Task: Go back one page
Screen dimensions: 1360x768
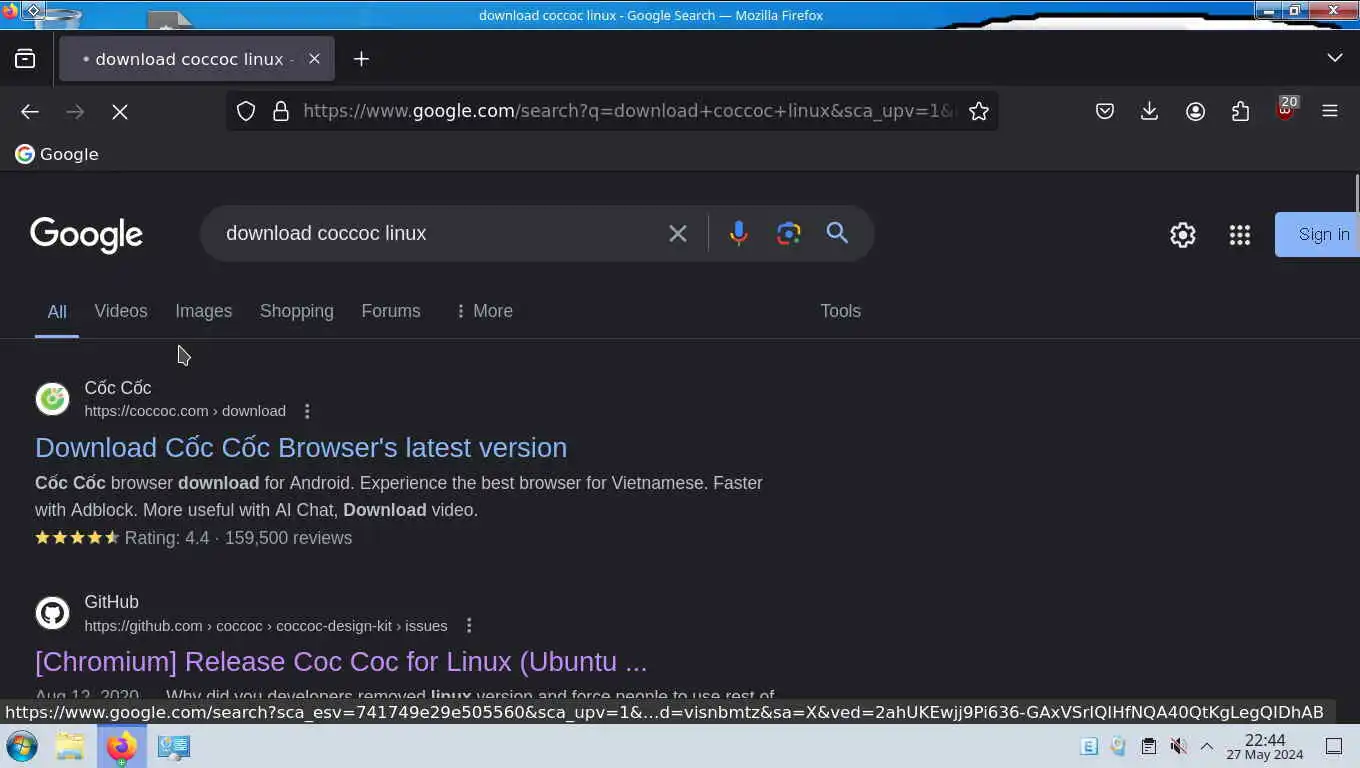Action: [x=30, y=112]
